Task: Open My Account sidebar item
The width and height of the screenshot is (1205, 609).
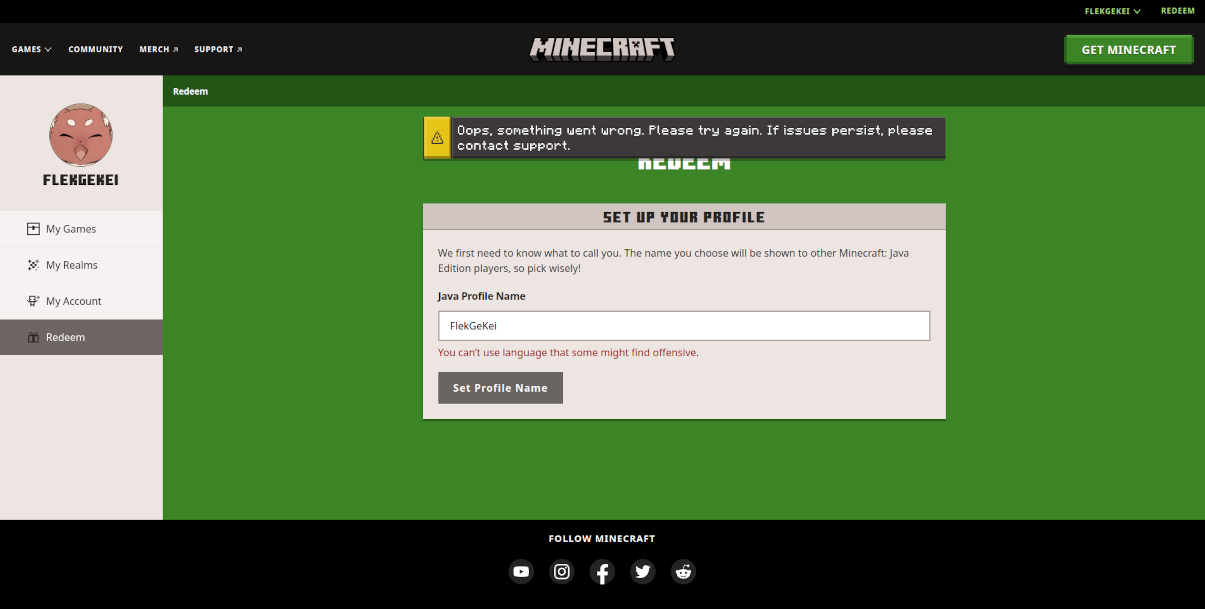Action: click(73, 301)
